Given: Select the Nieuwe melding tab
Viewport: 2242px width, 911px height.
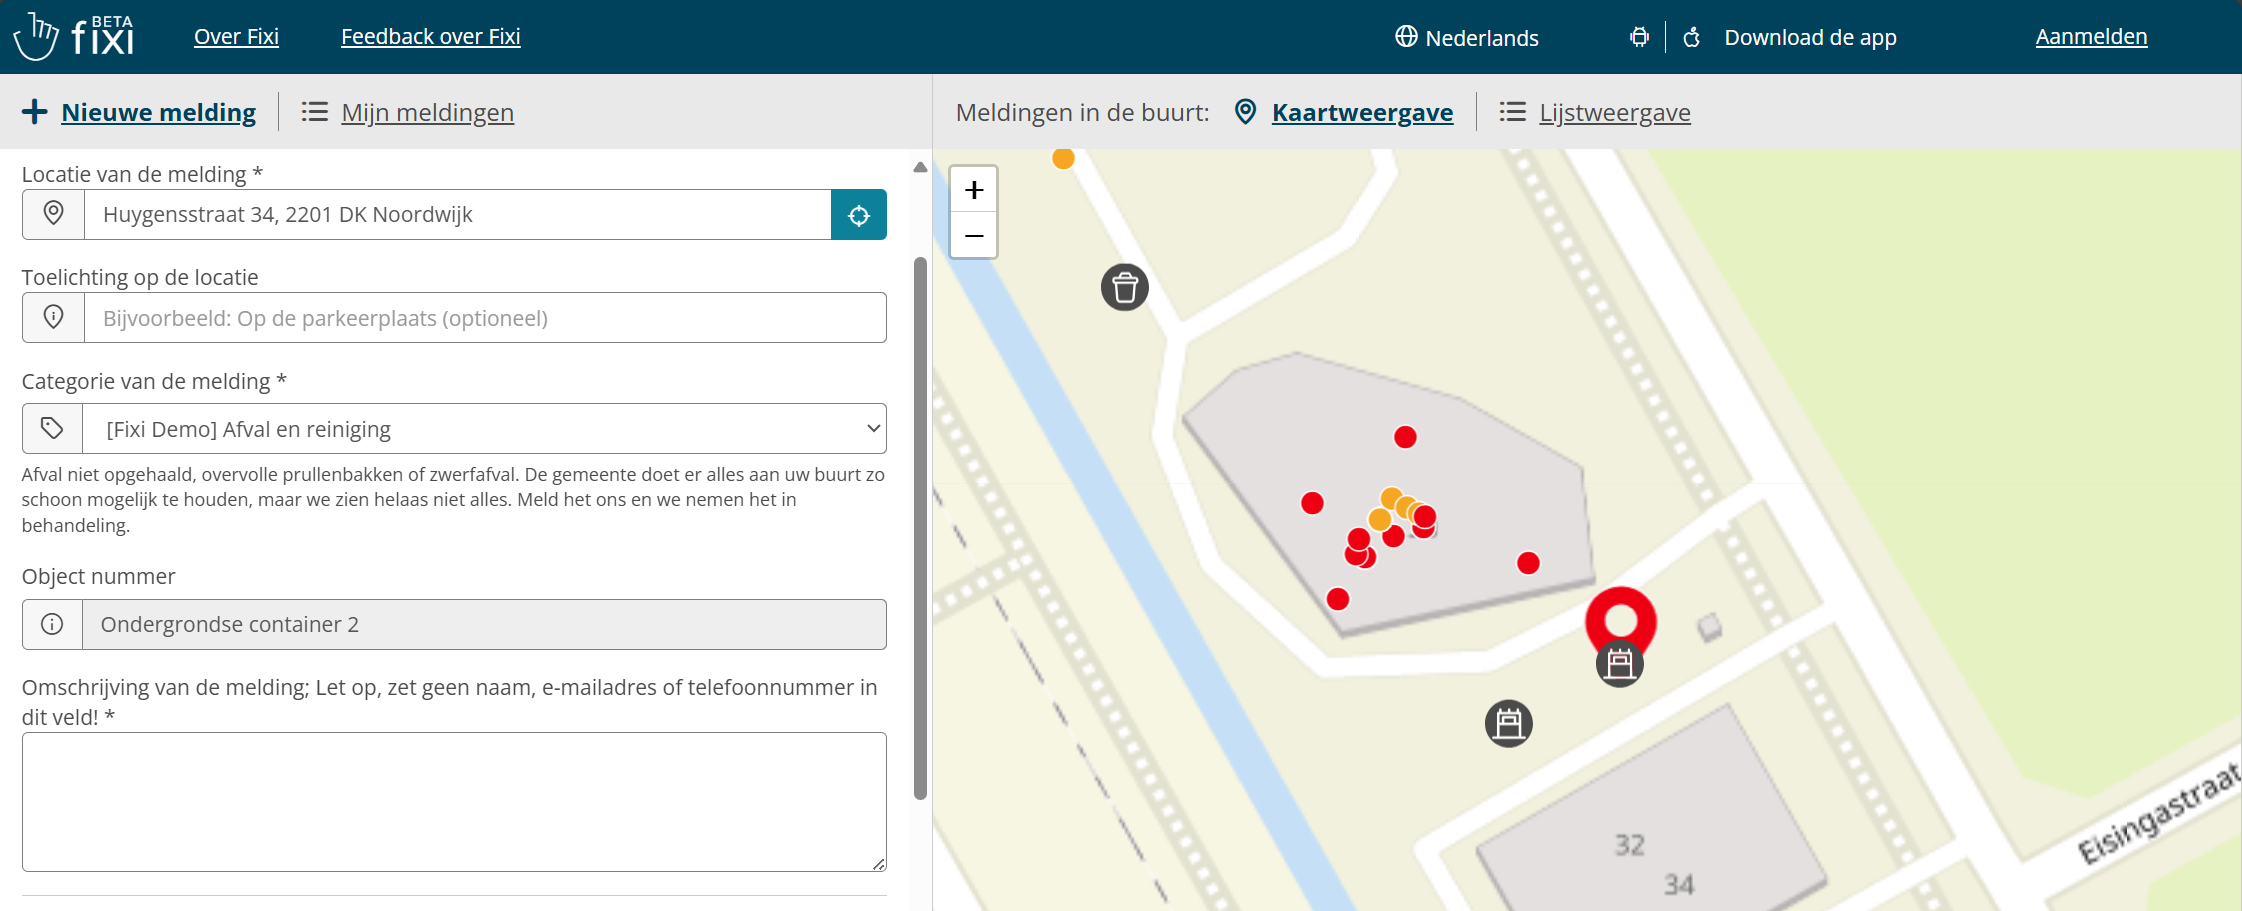Looking at the screenshot, I should pyautogui.click(x=158, y=112).
